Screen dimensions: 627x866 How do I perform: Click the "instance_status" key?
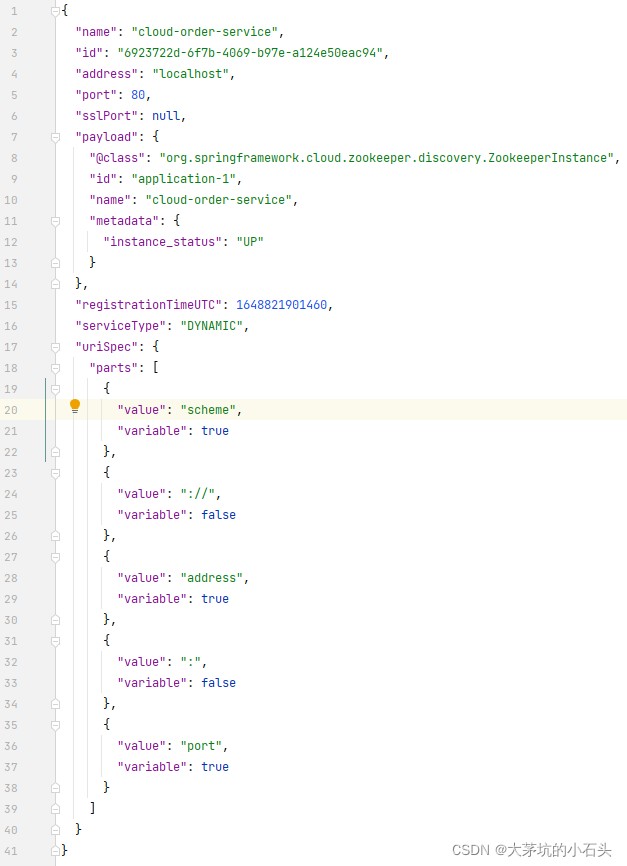coord(162,242)
